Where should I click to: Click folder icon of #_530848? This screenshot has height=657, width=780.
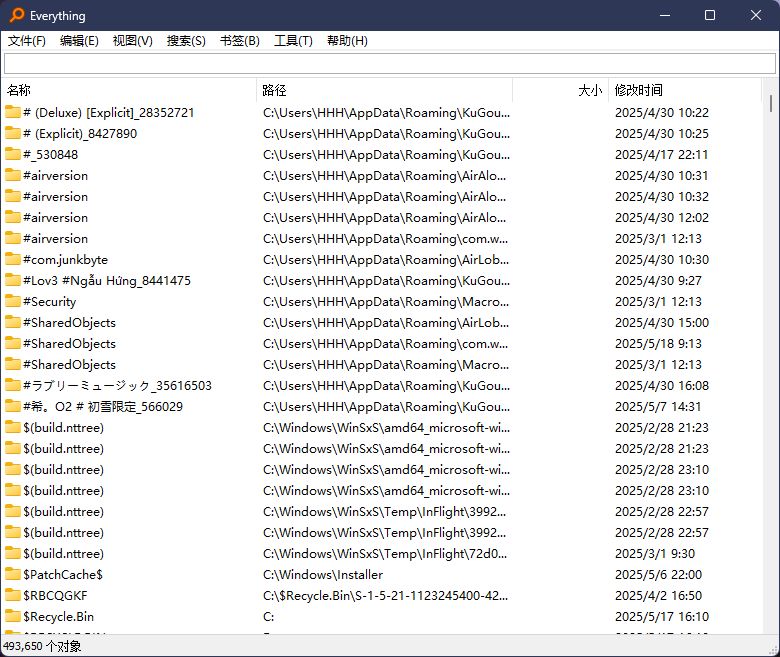pyautogui.click(x=12, y=154)
